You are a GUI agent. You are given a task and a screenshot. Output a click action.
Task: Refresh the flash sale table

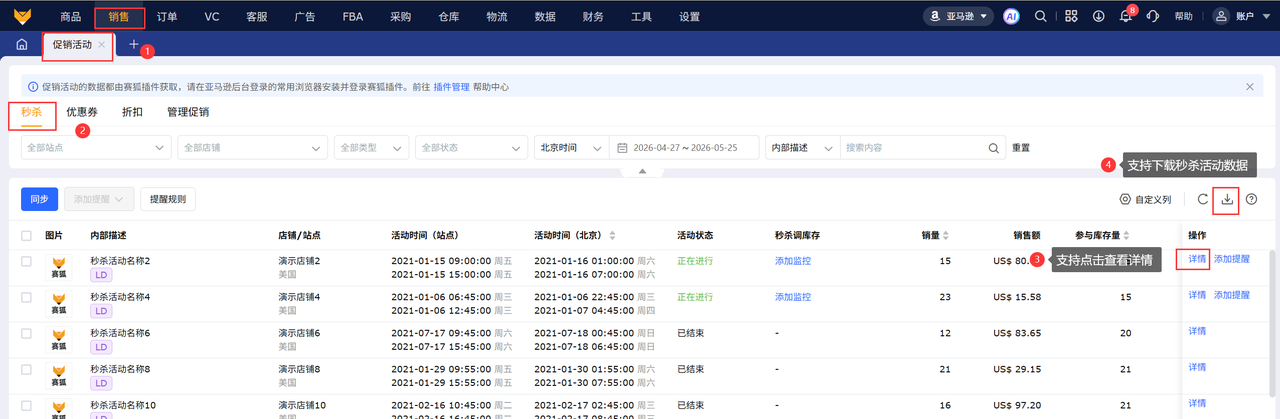[1203, 200]
